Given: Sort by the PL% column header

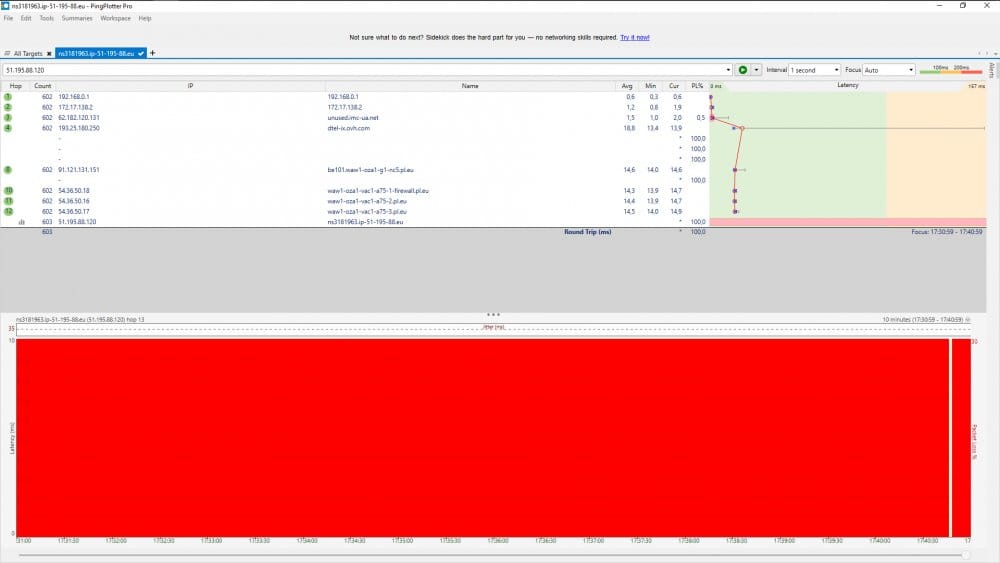Looking at the screenshot, I should pos(699,86).
